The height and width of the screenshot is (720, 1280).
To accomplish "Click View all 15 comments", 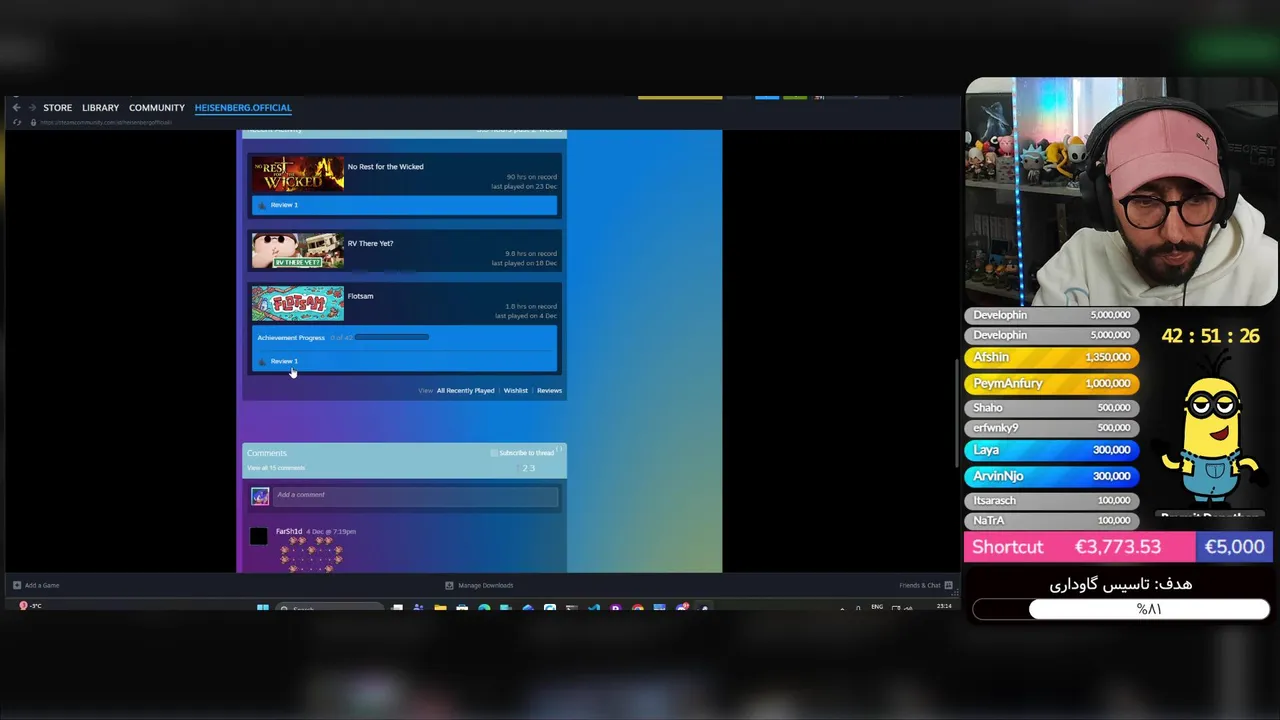I will [276, 468].
